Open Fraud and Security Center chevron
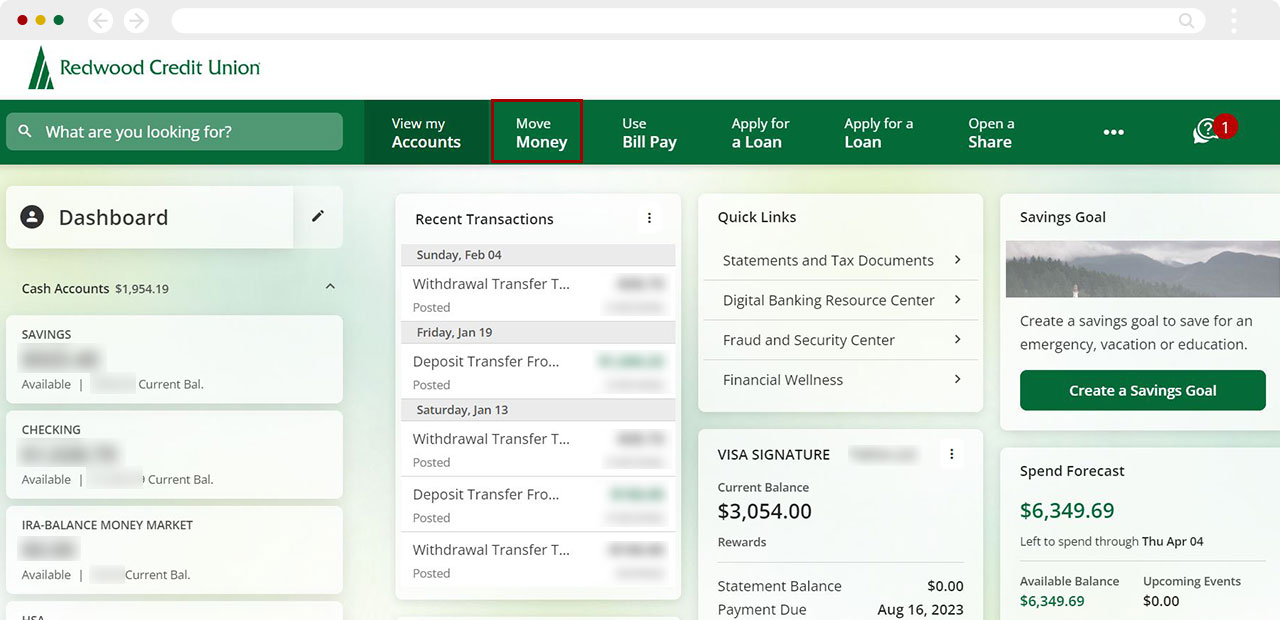This screenshot has height=620, width=1280. [x=957, y=340]
